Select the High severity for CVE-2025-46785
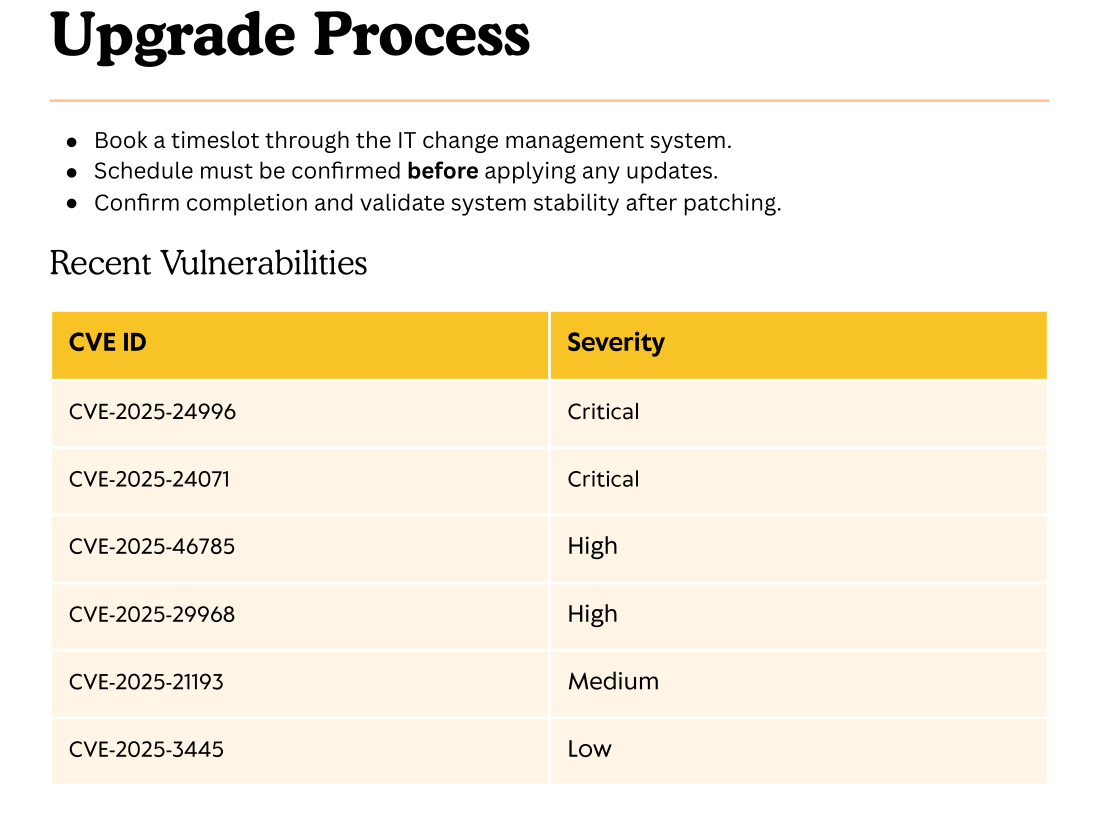Viewport: 1098px width, 827px height. pyautogui.click(x=593, y=546)
